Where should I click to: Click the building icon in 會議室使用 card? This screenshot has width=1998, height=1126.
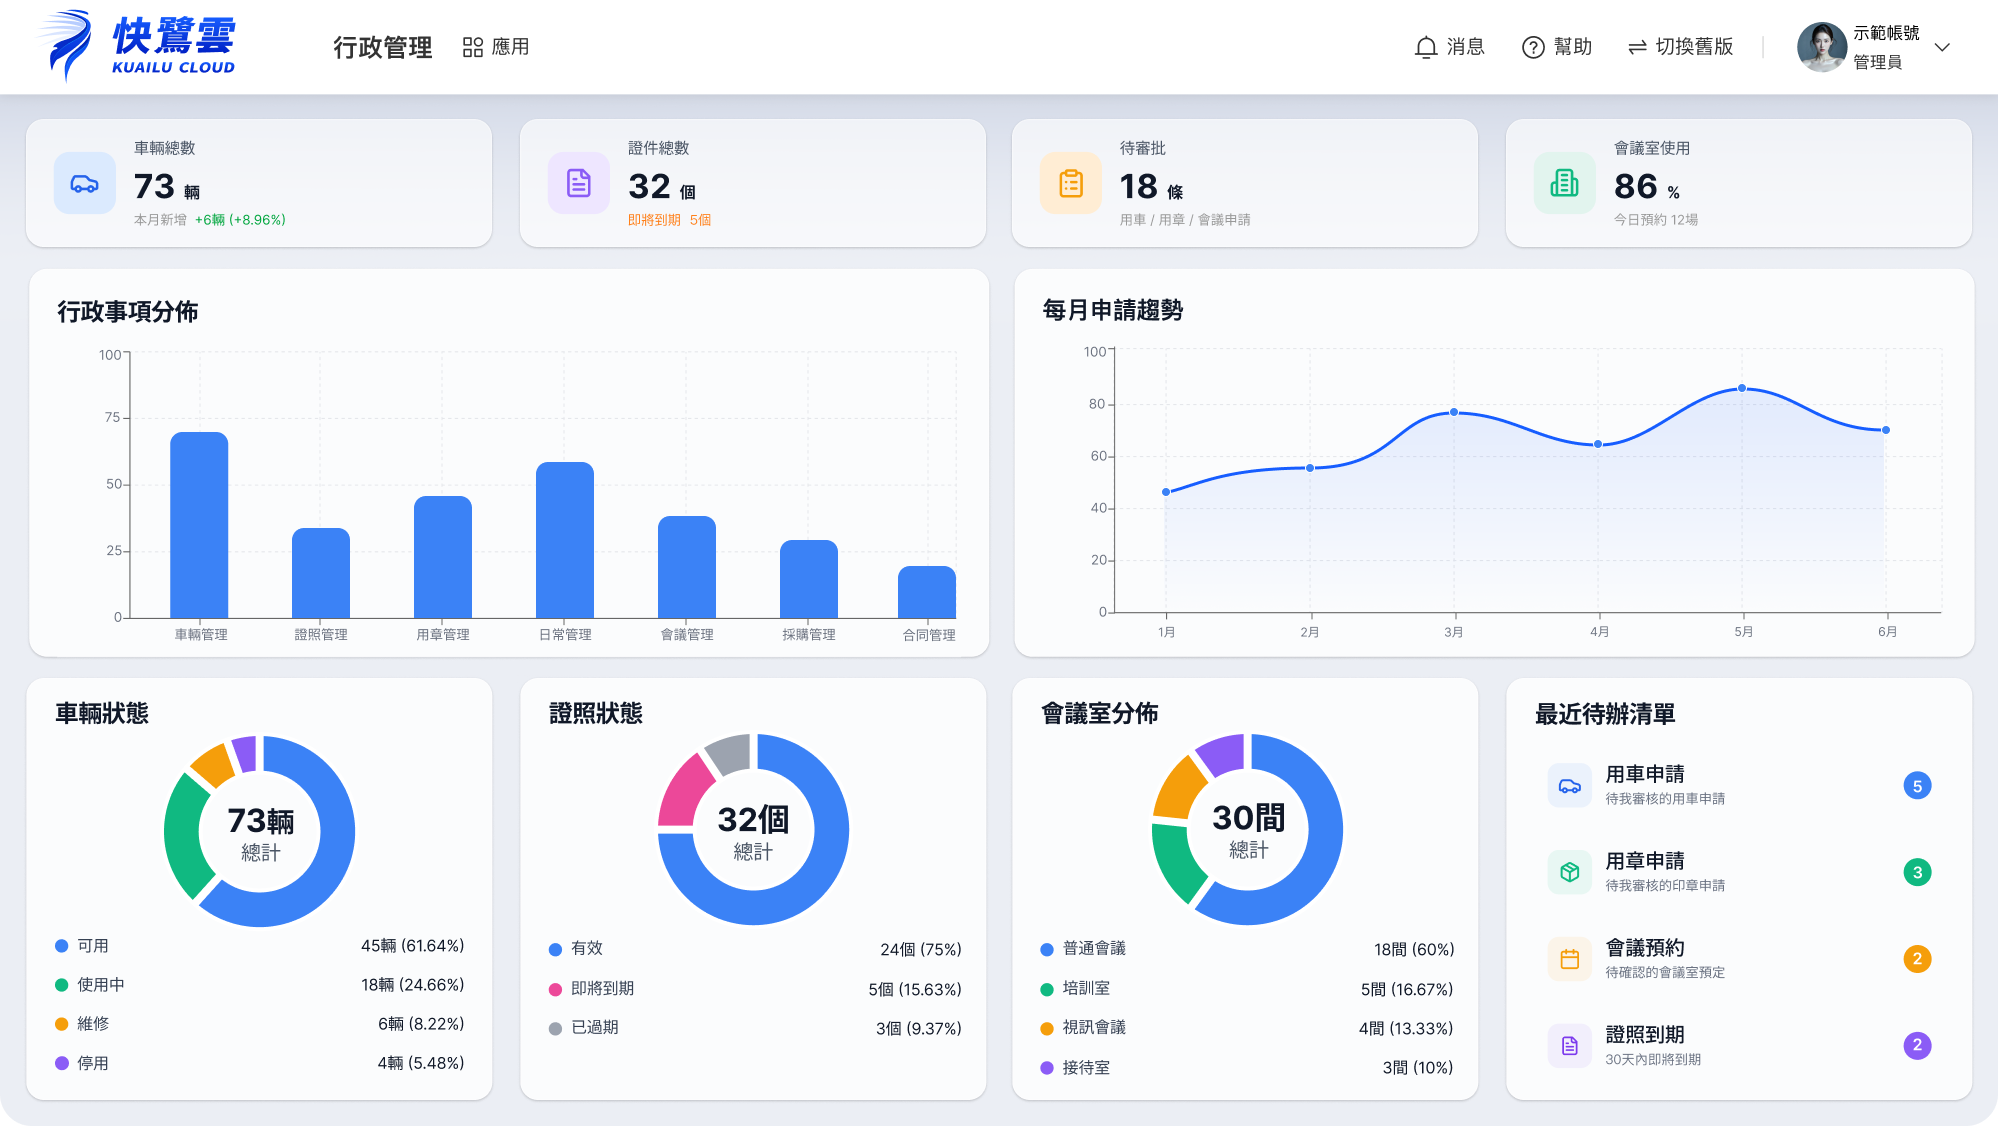[x=1565, y=183]
